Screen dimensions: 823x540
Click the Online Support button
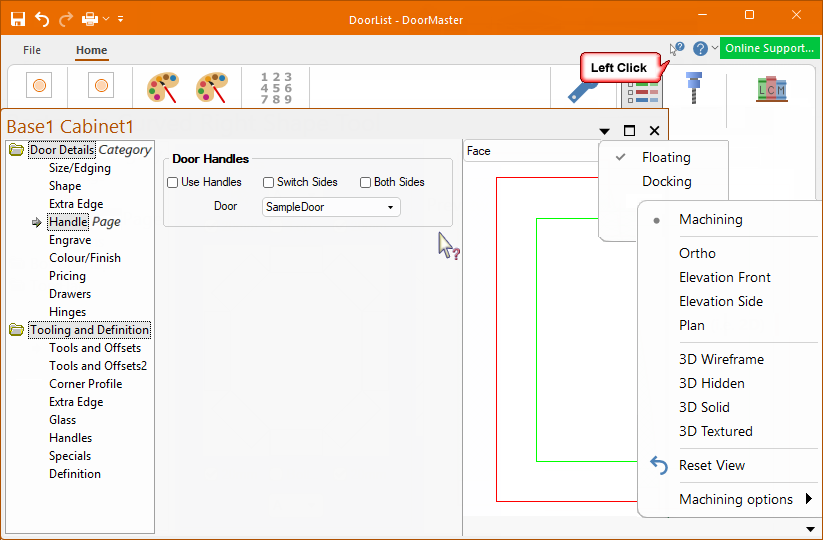click(769, 48)
